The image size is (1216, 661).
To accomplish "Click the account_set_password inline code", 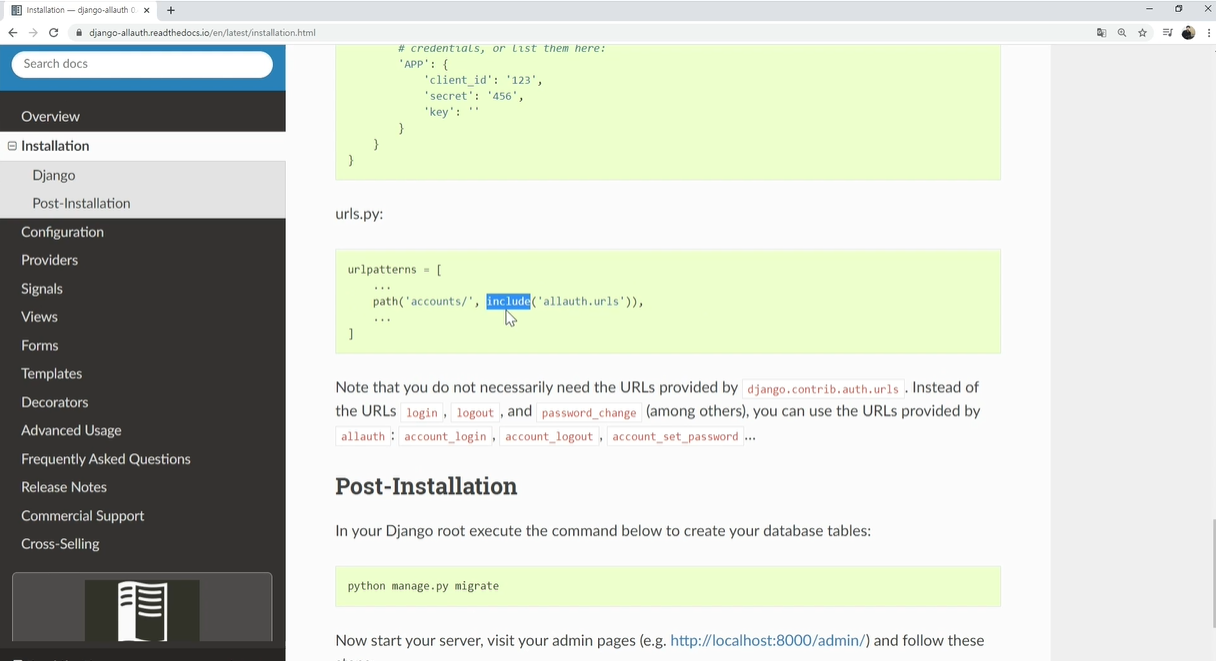I will pos(675,437).
